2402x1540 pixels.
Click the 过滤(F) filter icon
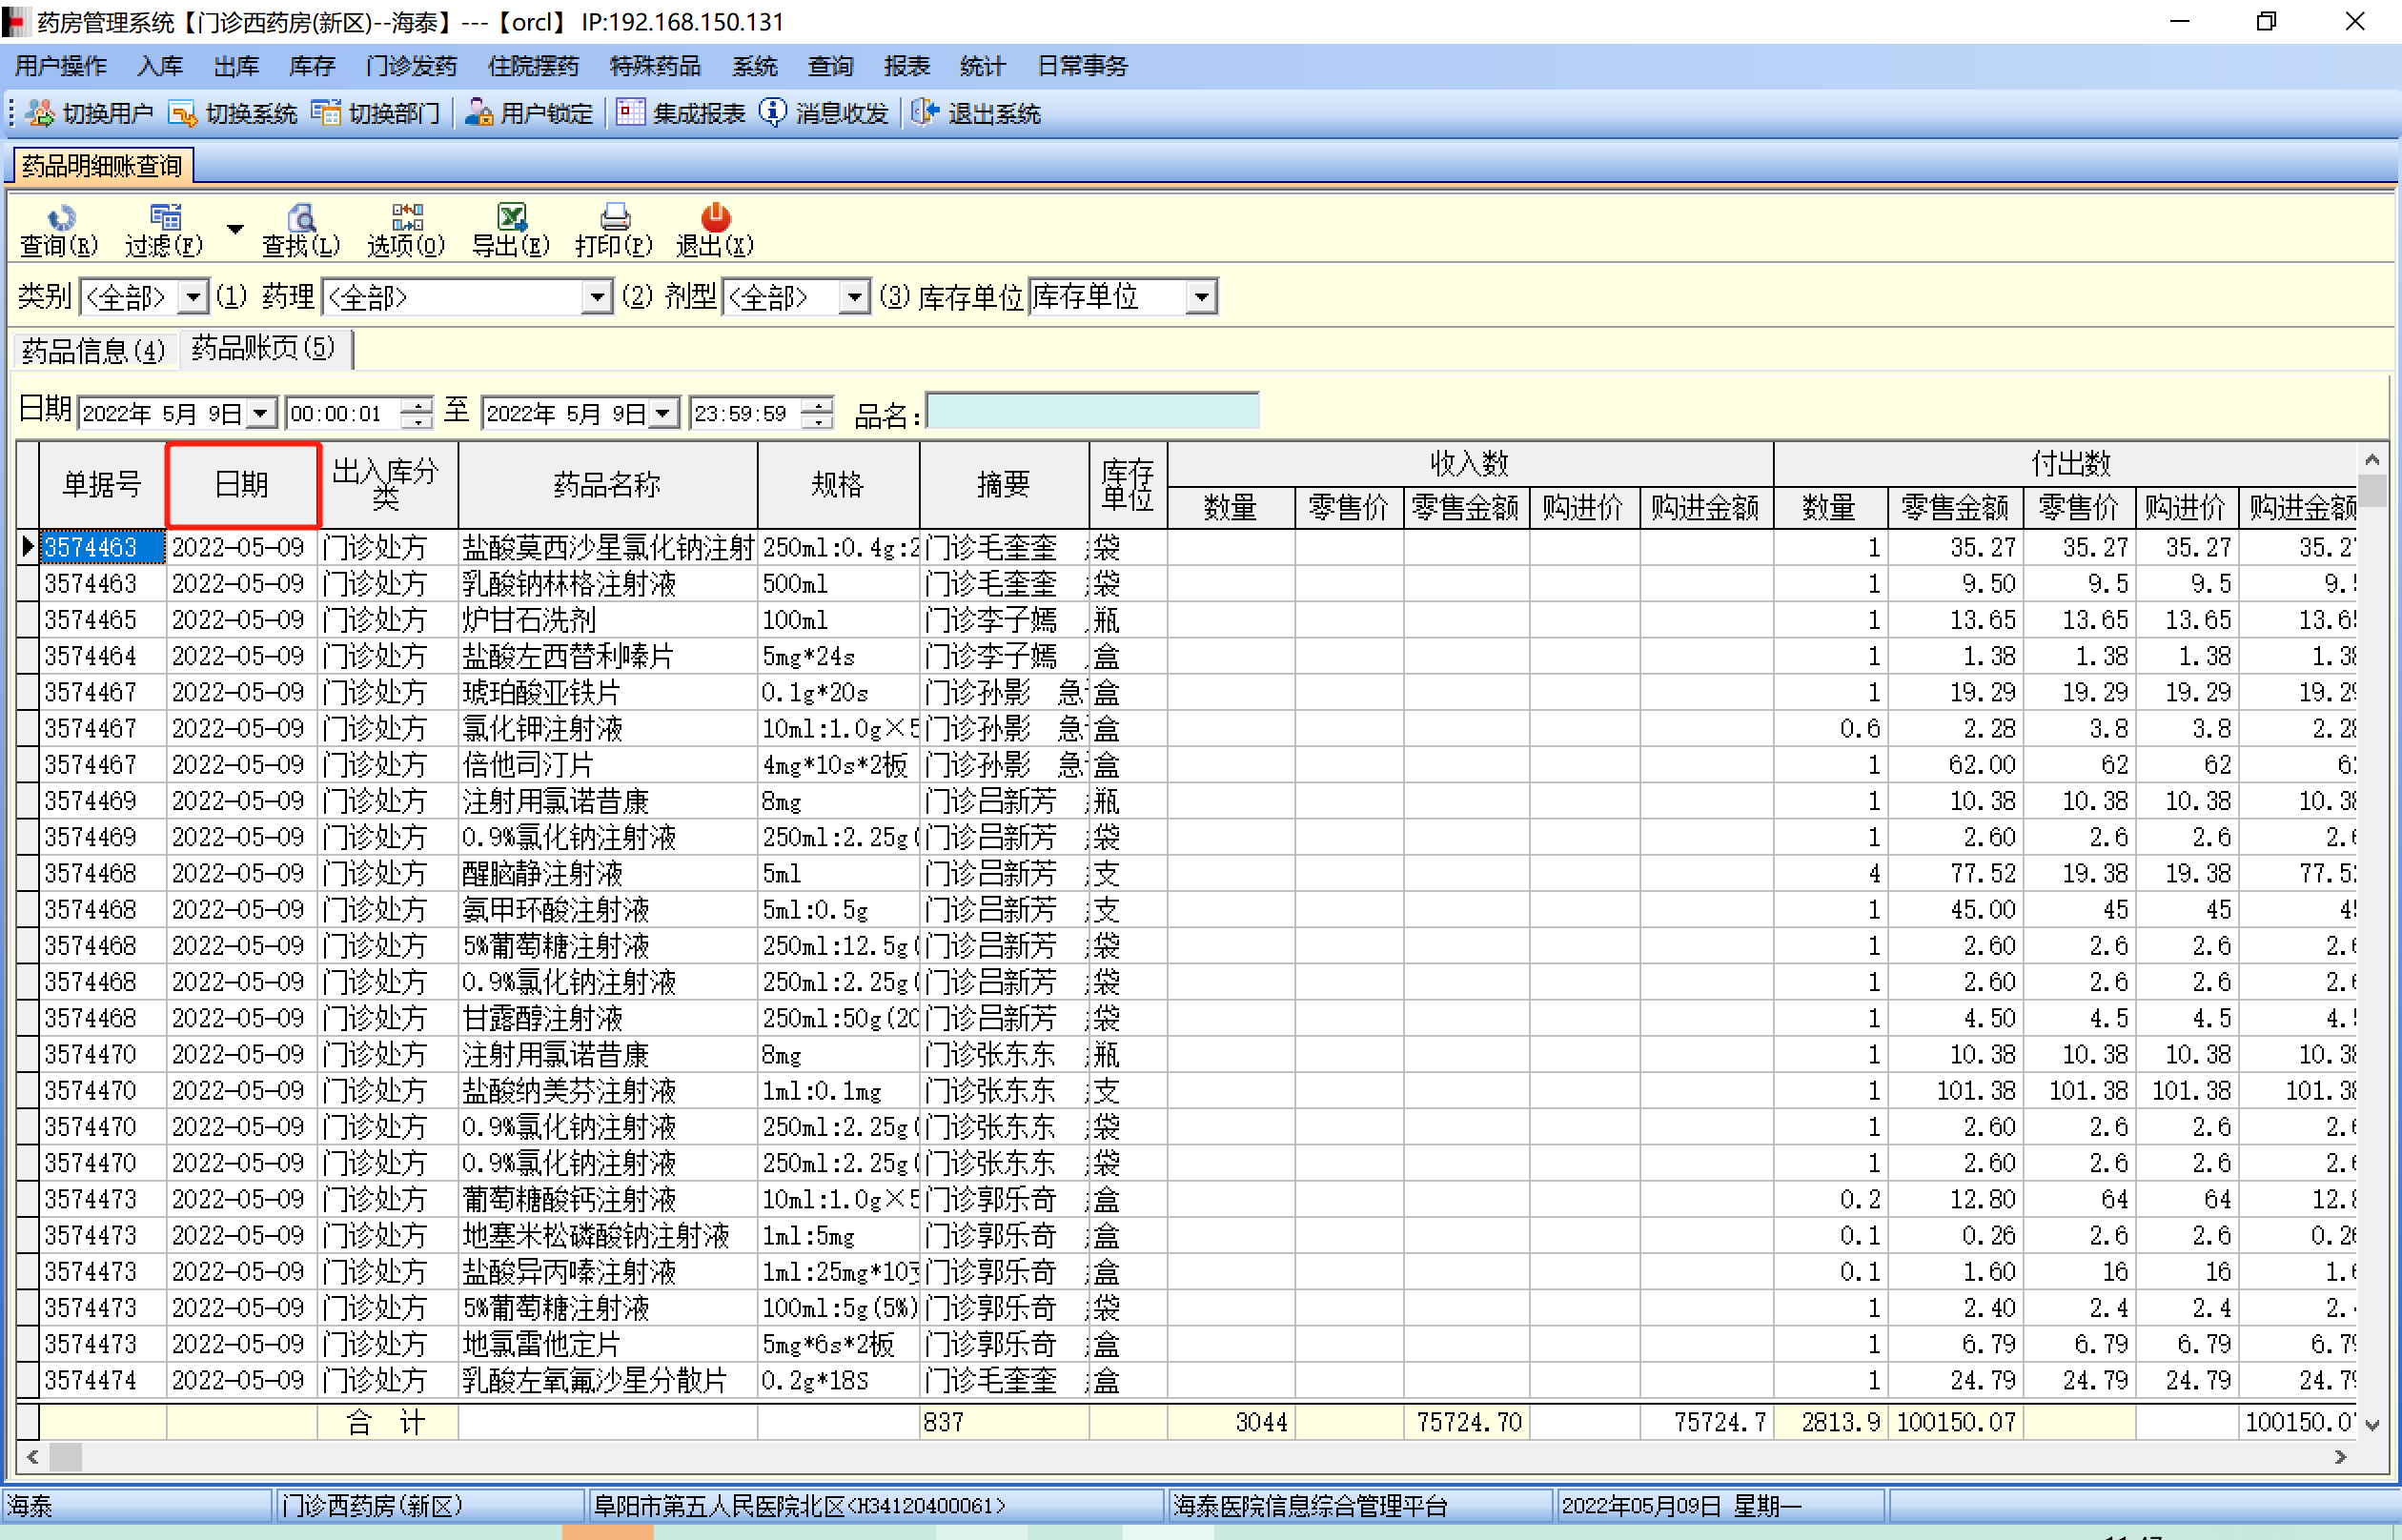click(165, 218)
